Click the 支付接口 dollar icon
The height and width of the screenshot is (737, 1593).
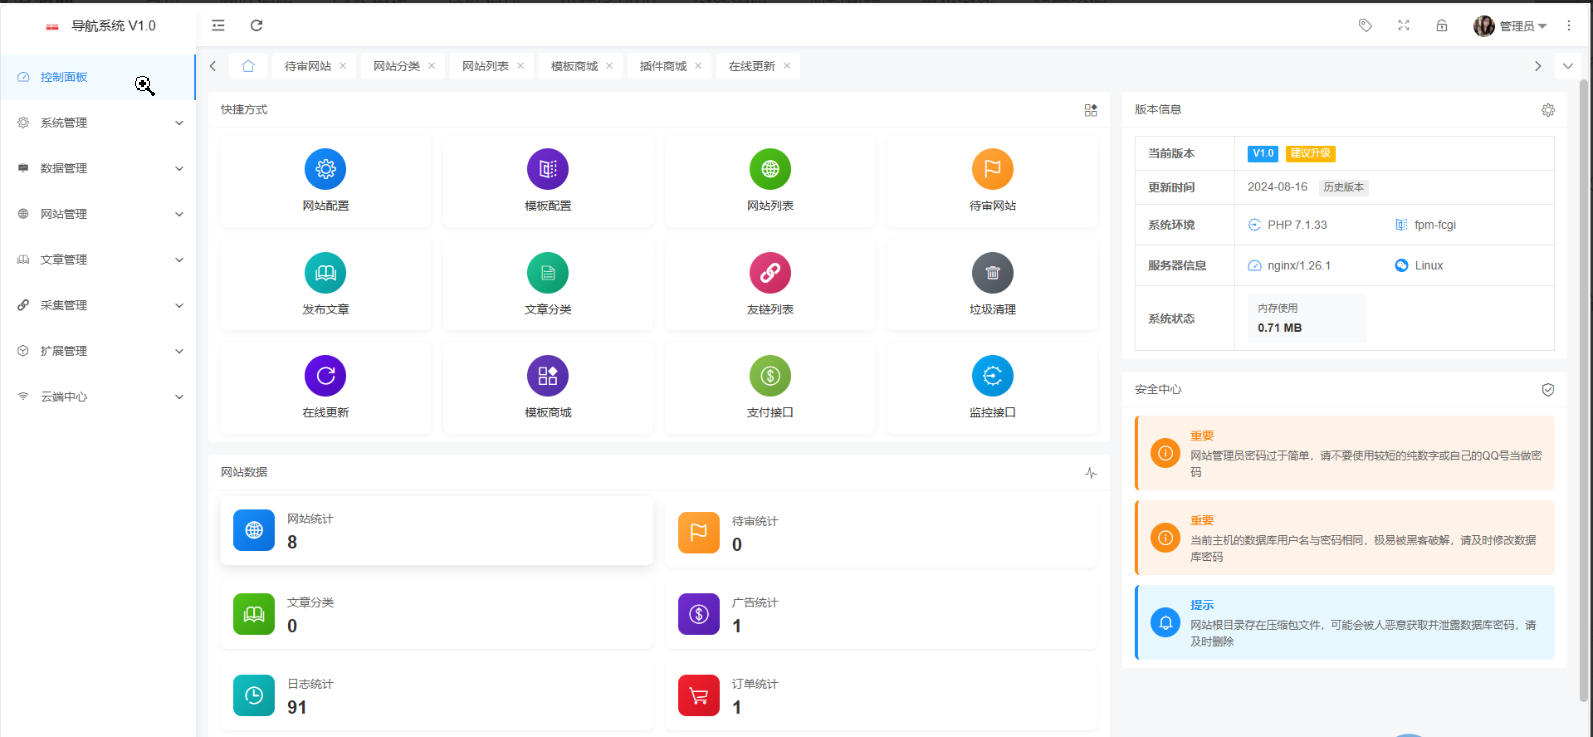[x=770, y=376]
